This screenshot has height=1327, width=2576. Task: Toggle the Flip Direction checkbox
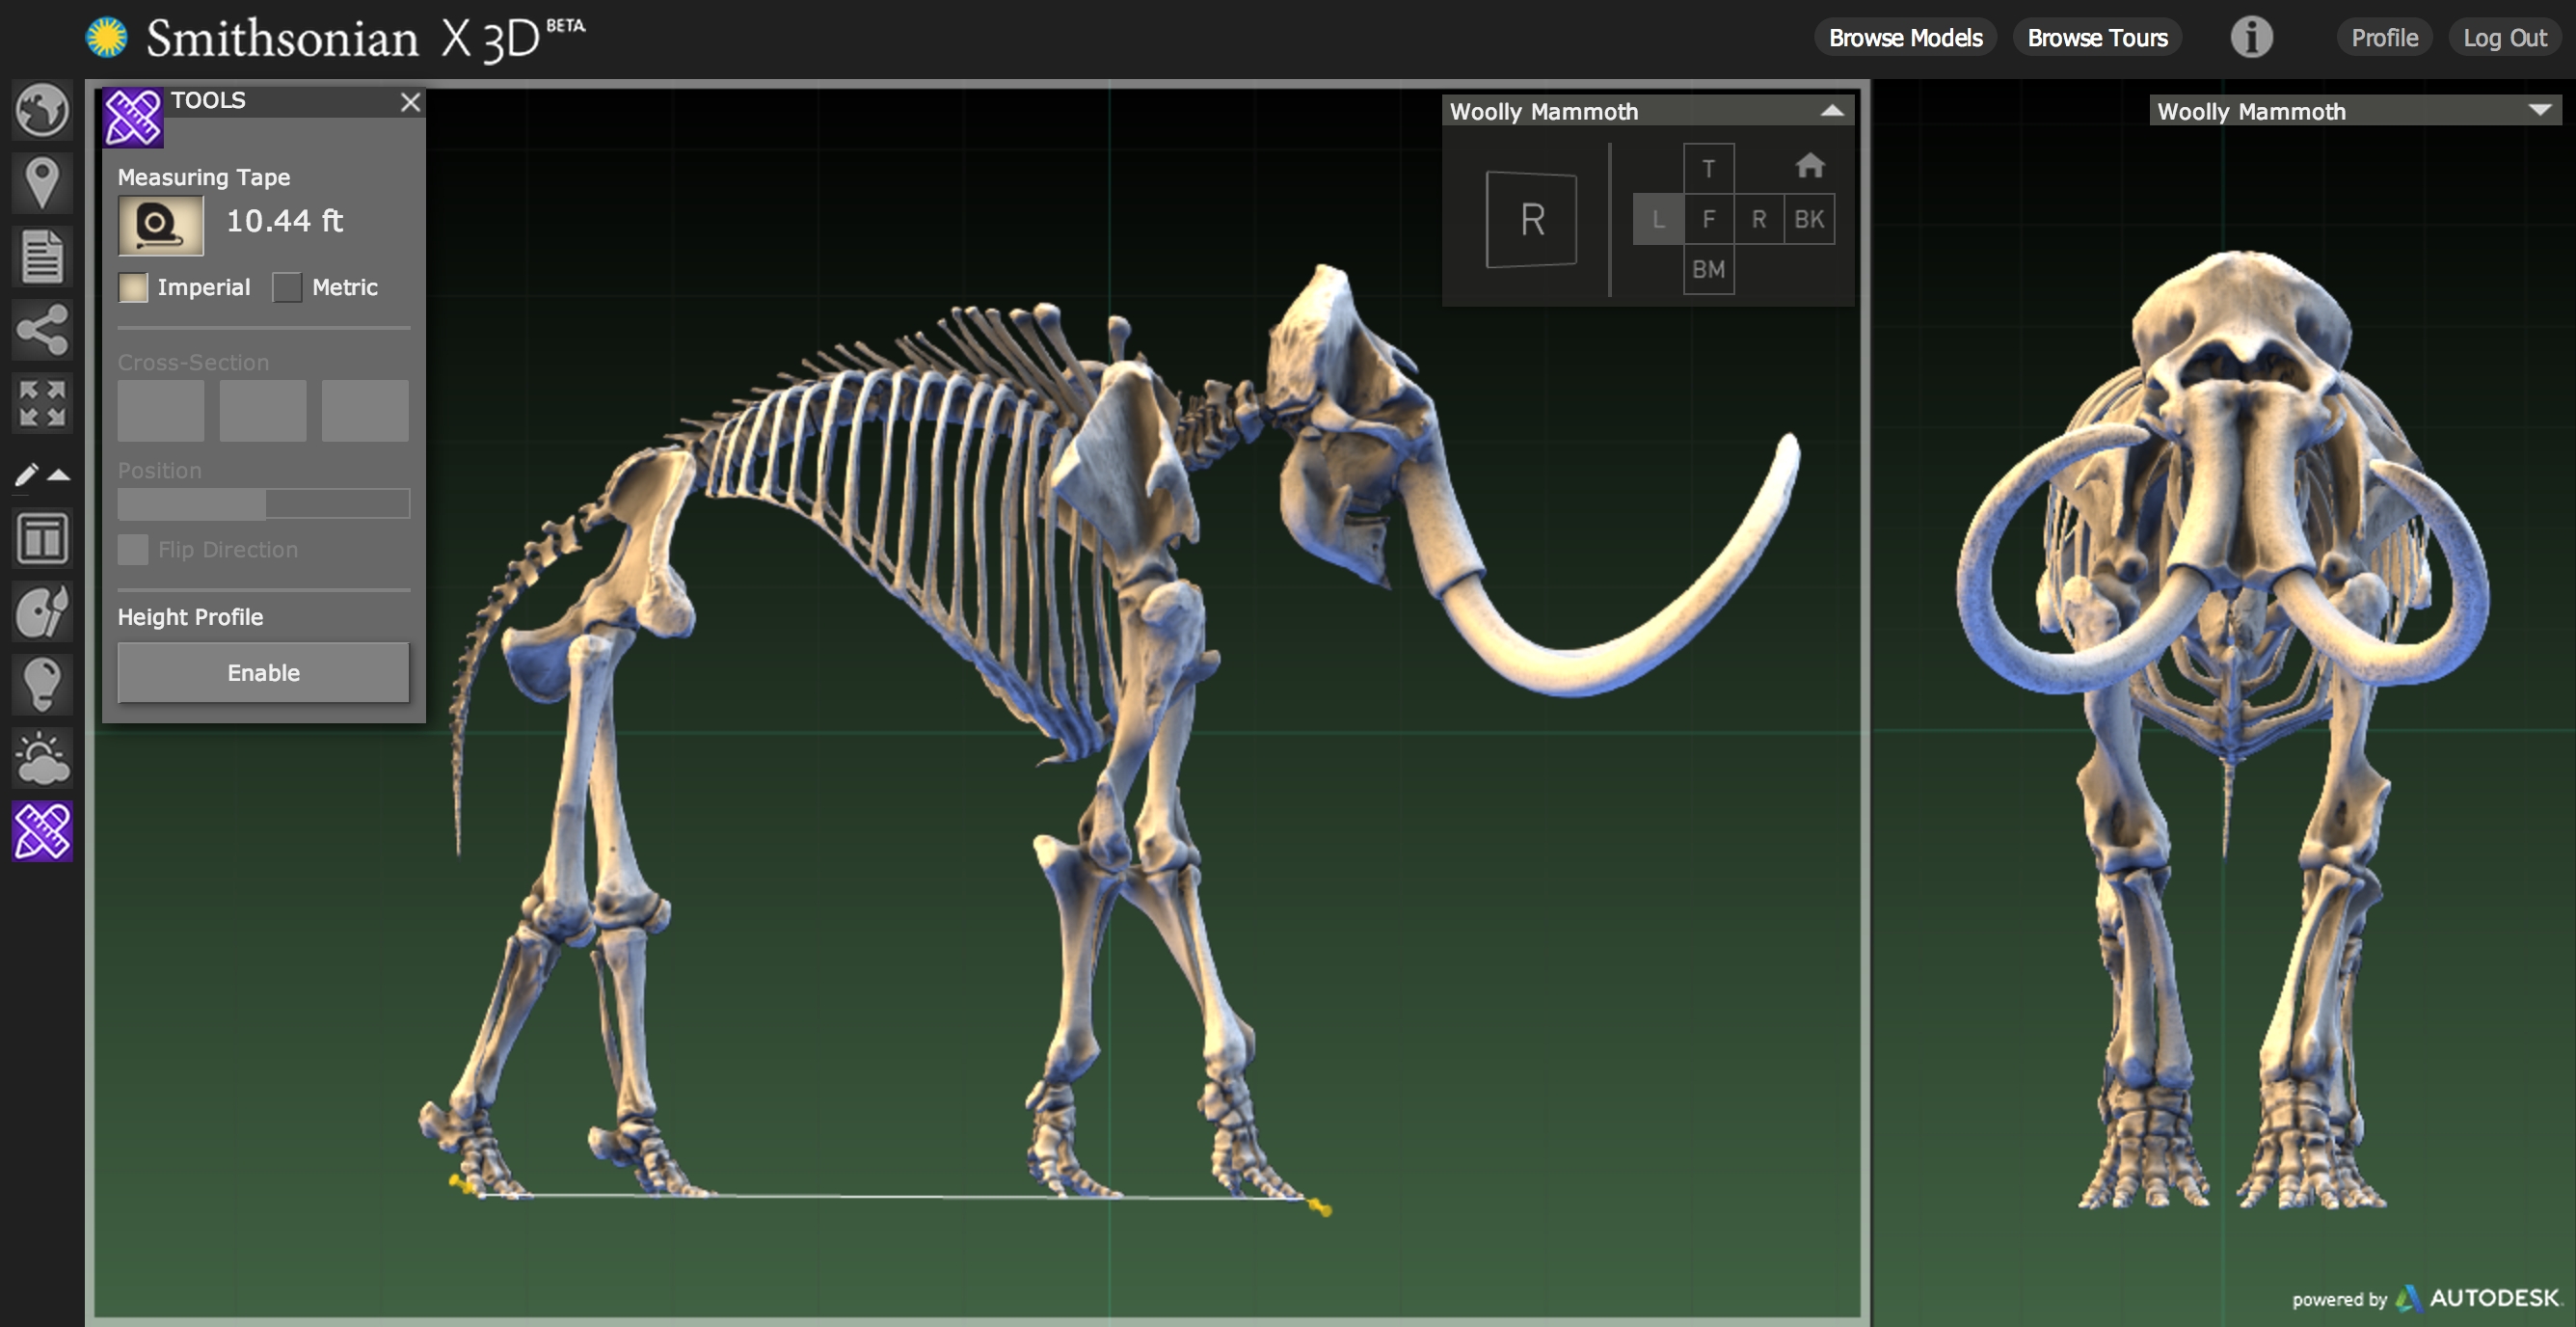(x=133, y=549)
